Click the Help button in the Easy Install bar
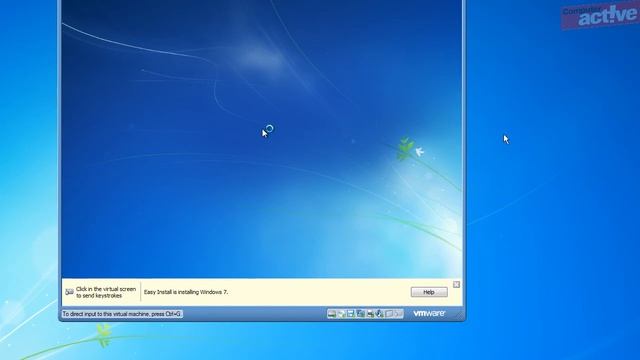The image size is (640, 360). [429, 292]
